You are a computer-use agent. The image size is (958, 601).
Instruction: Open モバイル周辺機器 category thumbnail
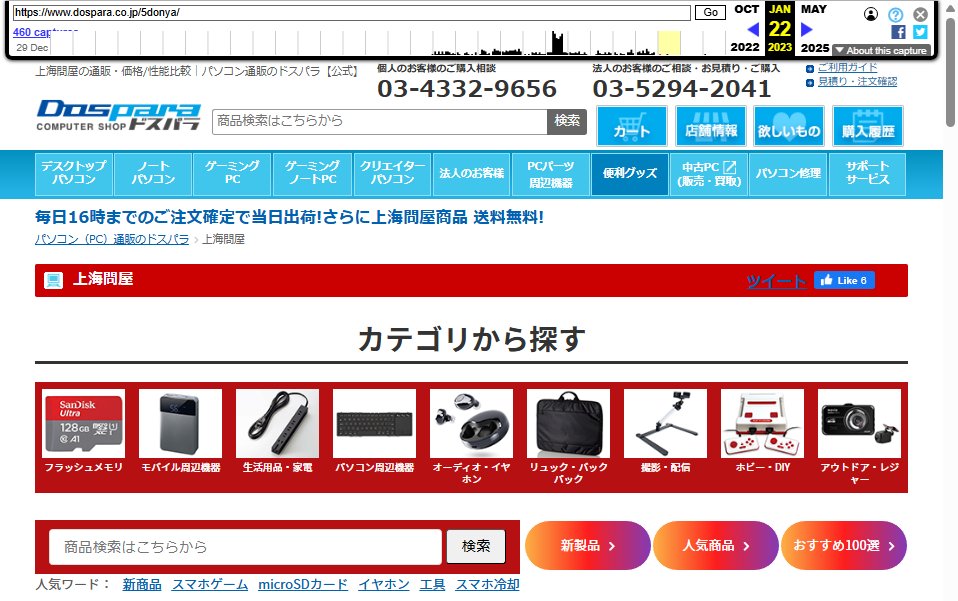[x=180, y=423]
